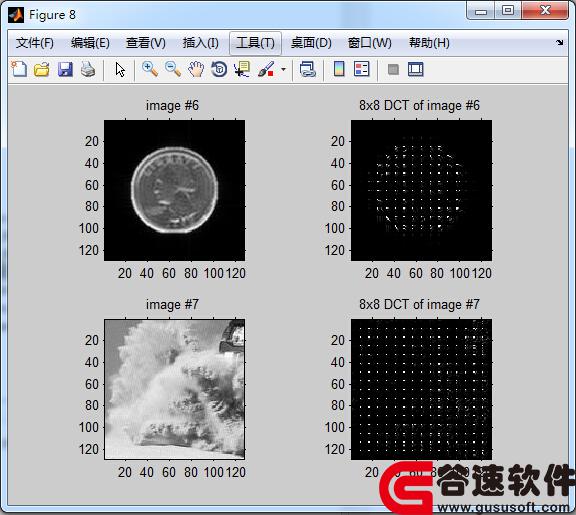Minimize the Figure 8 window
The image size is (576, 515).
click(x=480, y=11)
